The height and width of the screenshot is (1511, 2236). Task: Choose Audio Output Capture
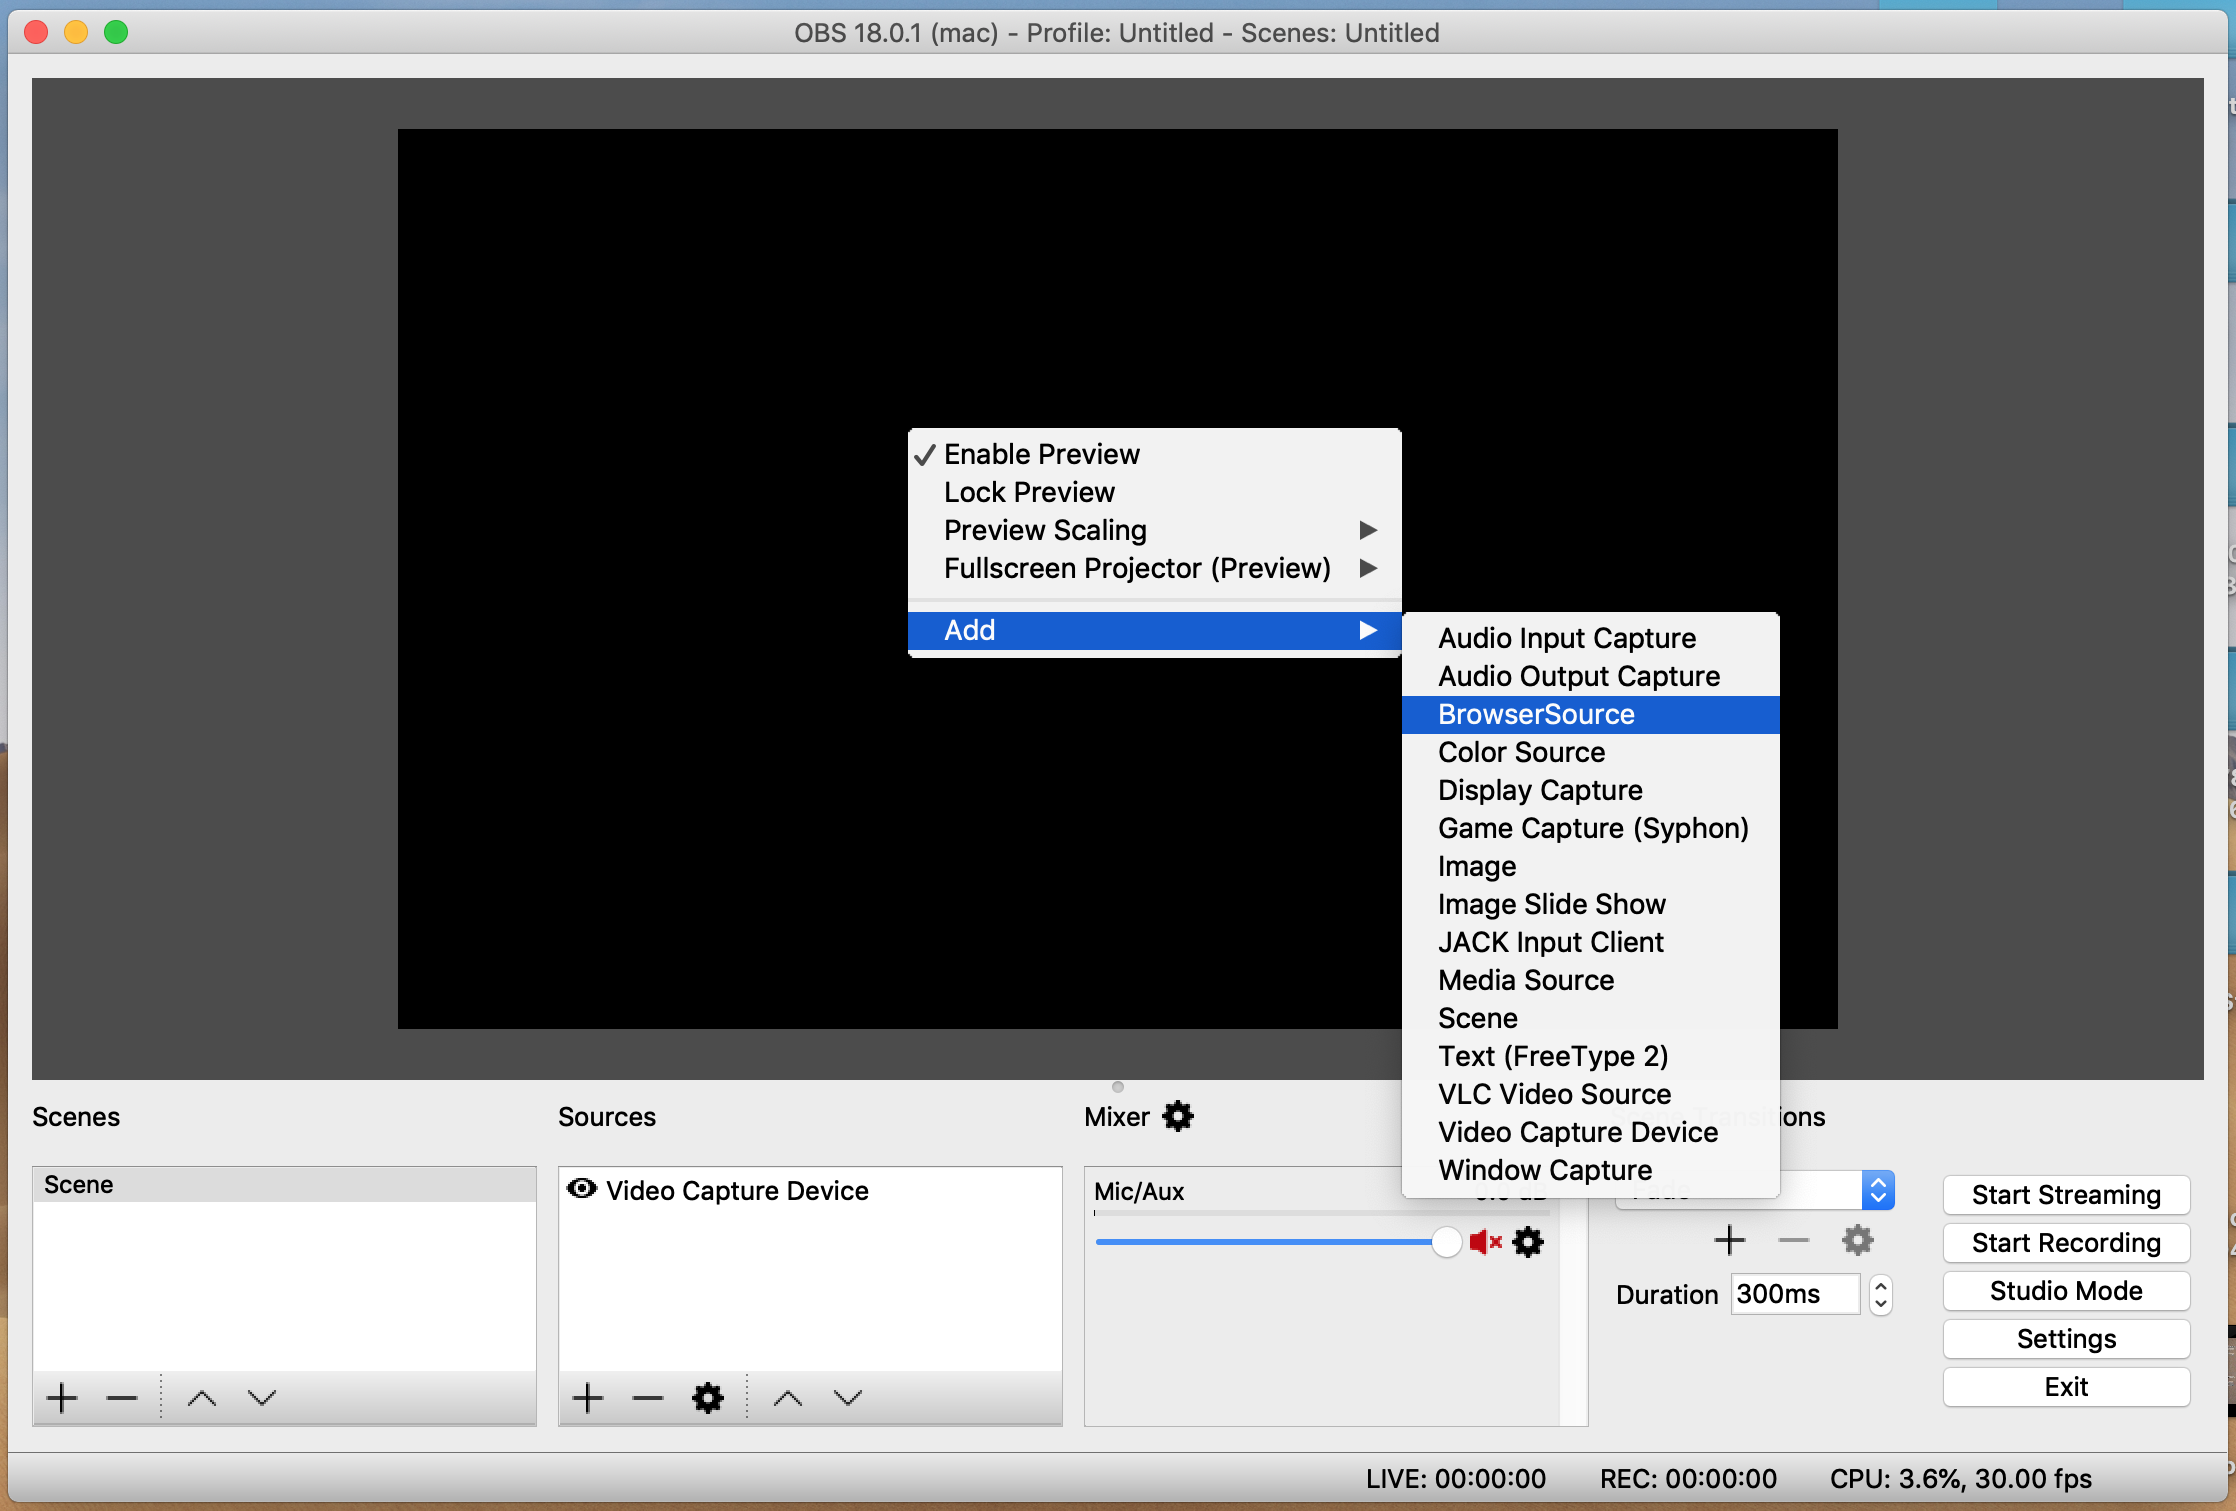pos(1590,676)
